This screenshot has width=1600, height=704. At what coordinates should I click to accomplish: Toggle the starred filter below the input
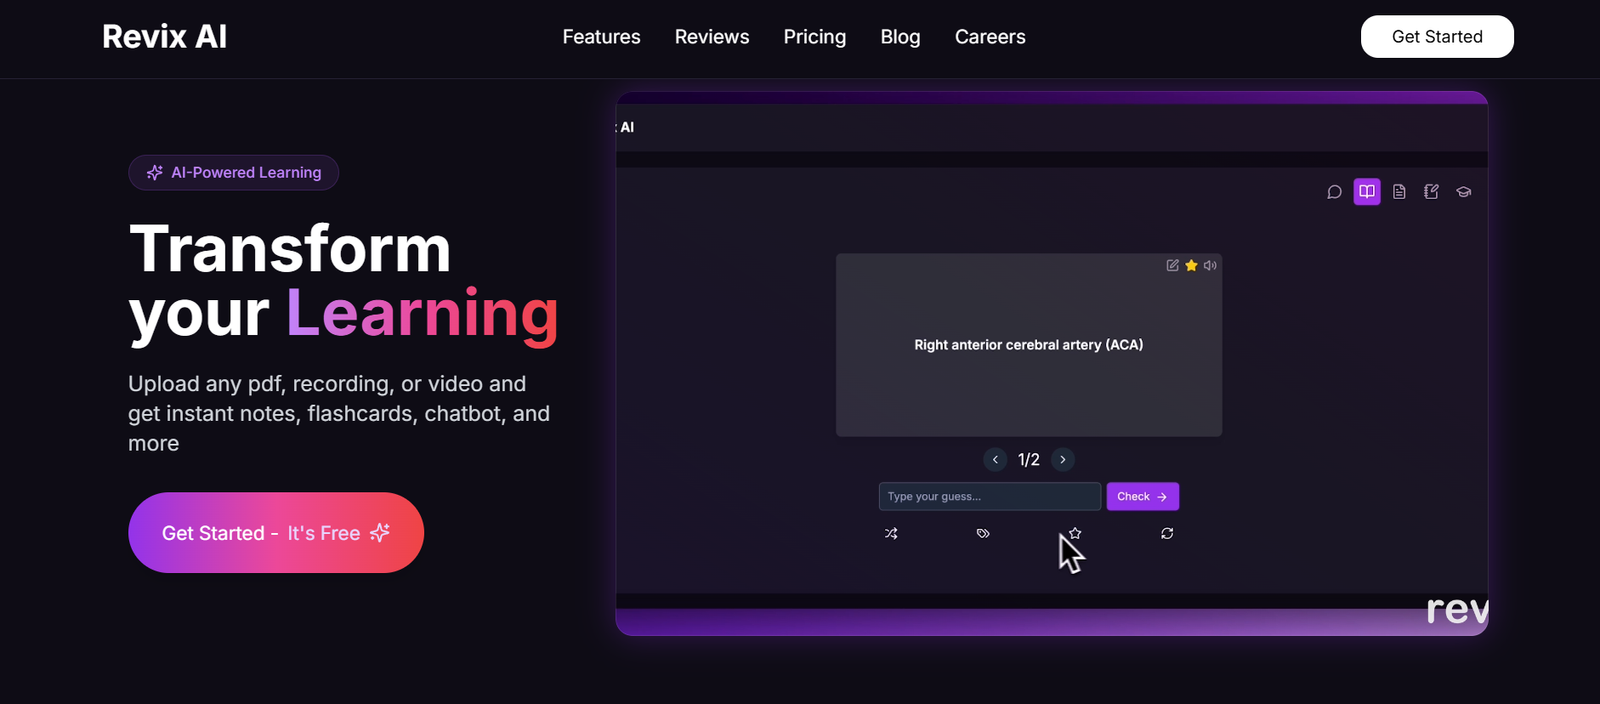point(1075,533)
